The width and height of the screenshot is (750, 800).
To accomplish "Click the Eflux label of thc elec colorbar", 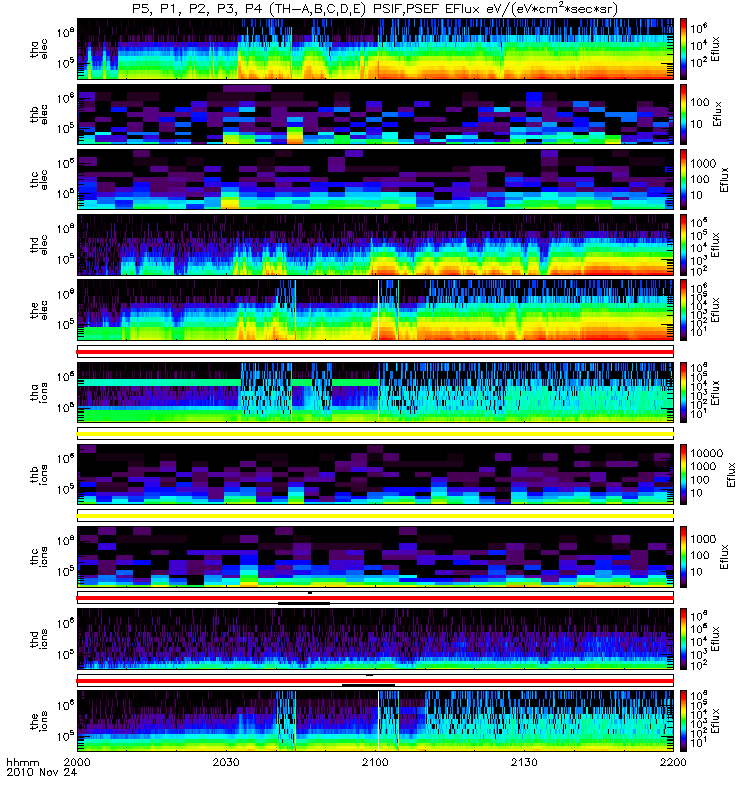I will point(724,180).
